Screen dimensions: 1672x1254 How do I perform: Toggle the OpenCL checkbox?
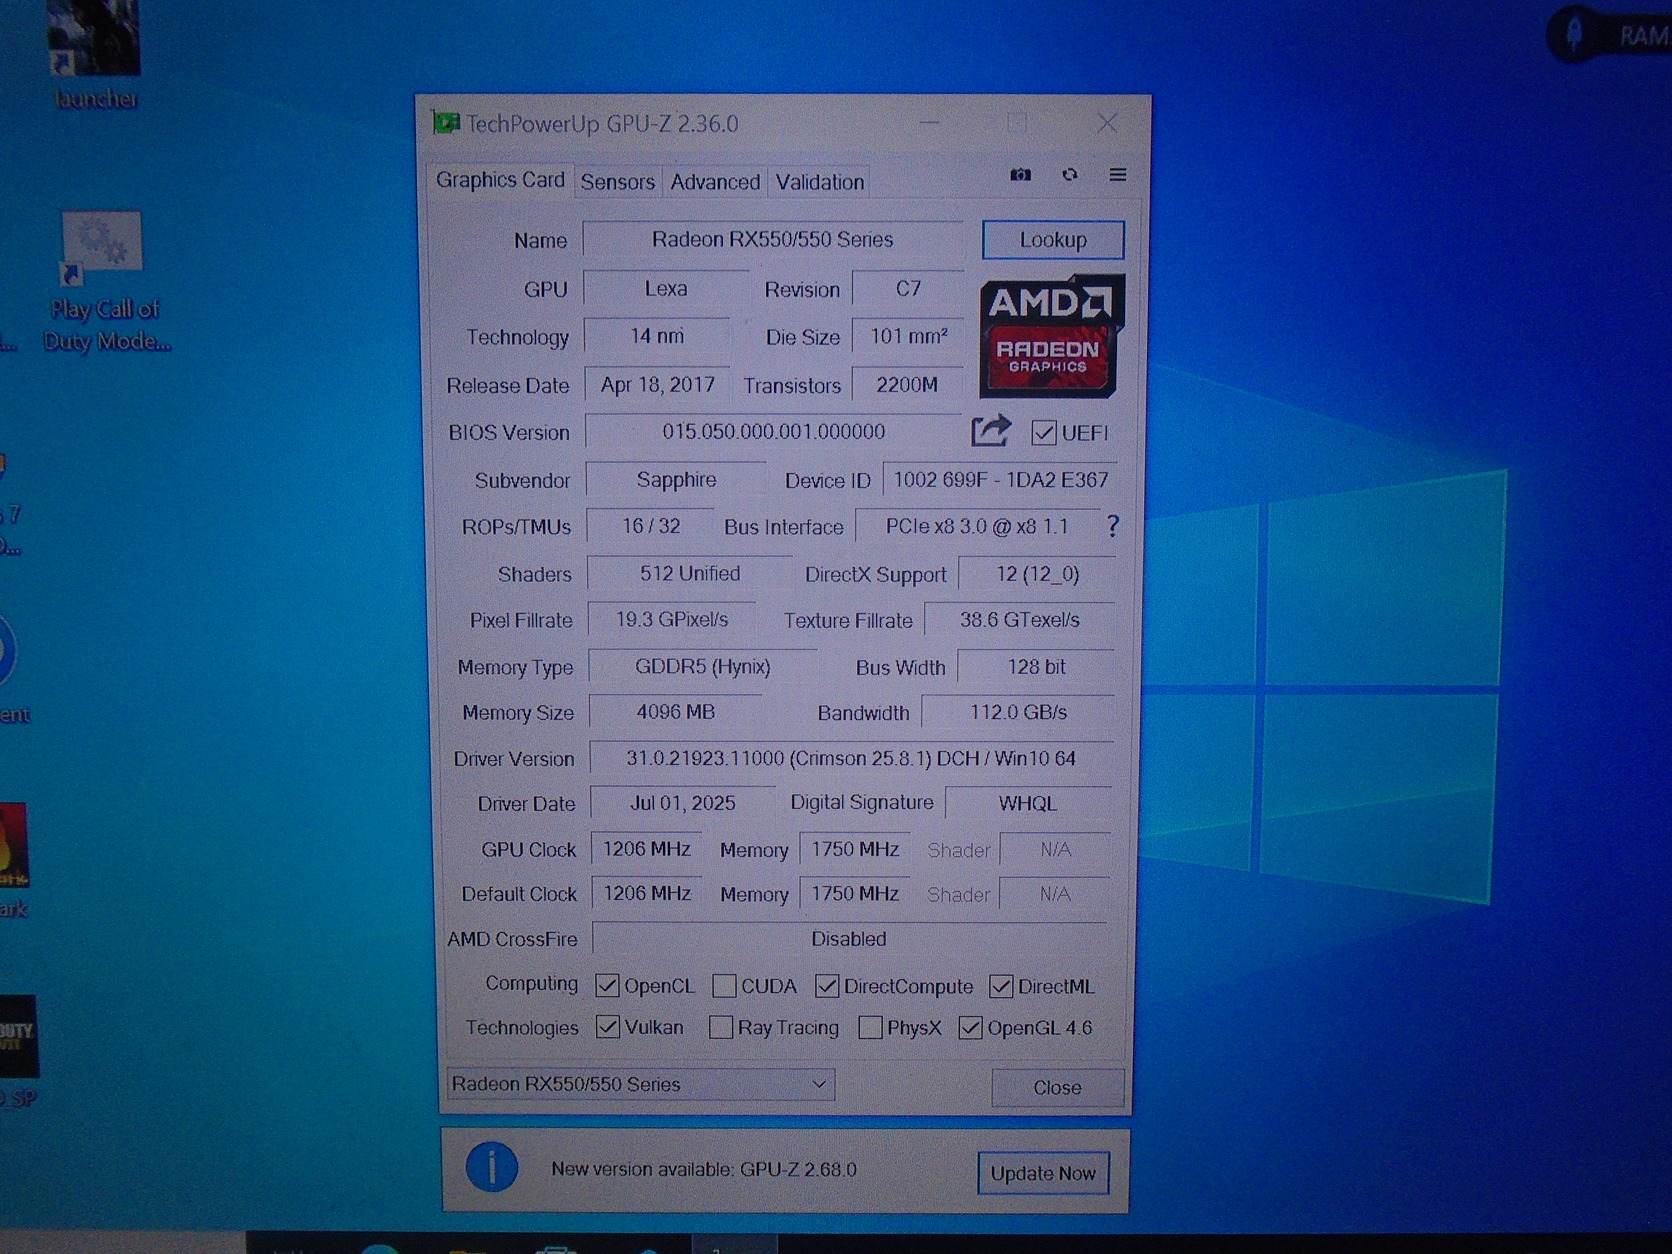coord(606,986)
